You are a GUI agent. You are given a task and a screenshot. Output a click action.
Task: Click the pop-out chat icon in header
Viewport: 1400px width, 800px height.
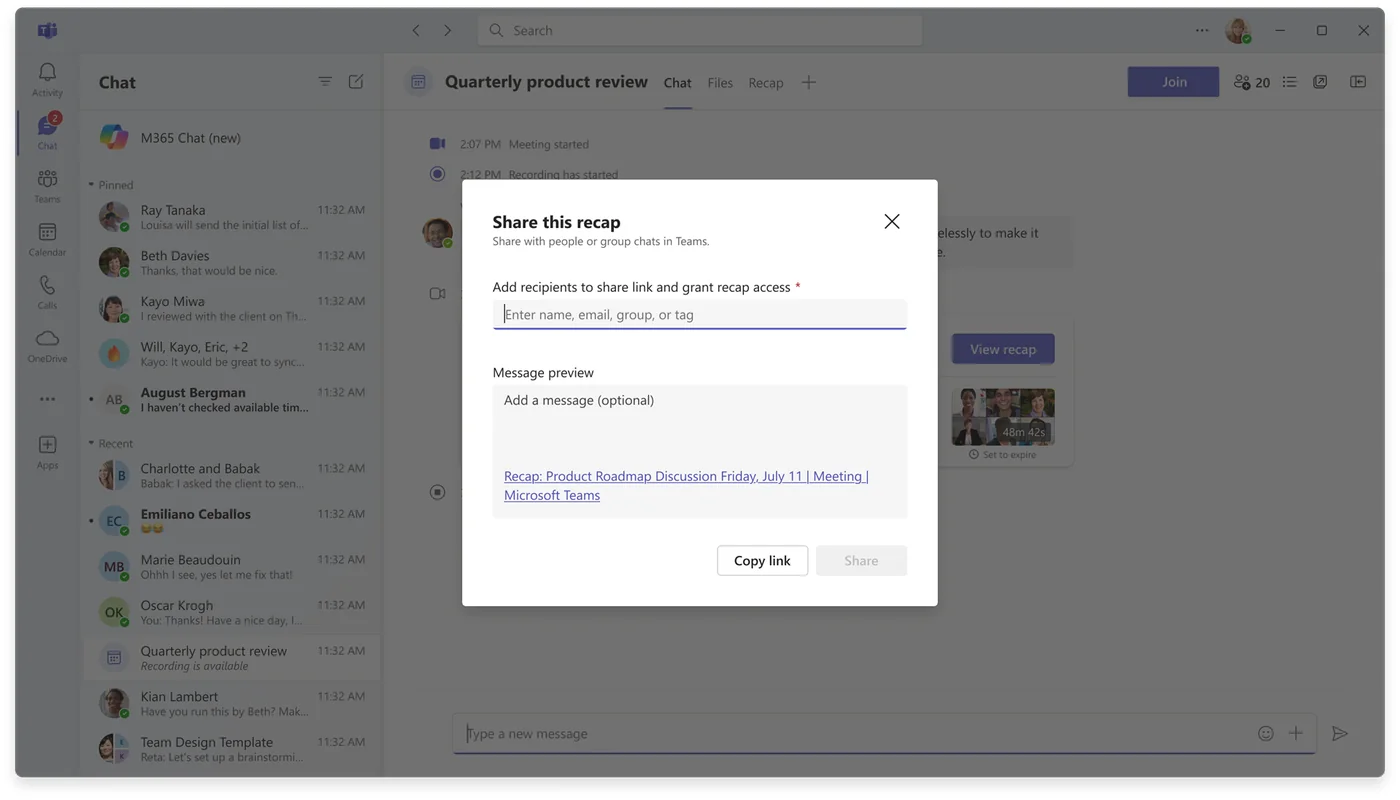[x=1320, y=82]
